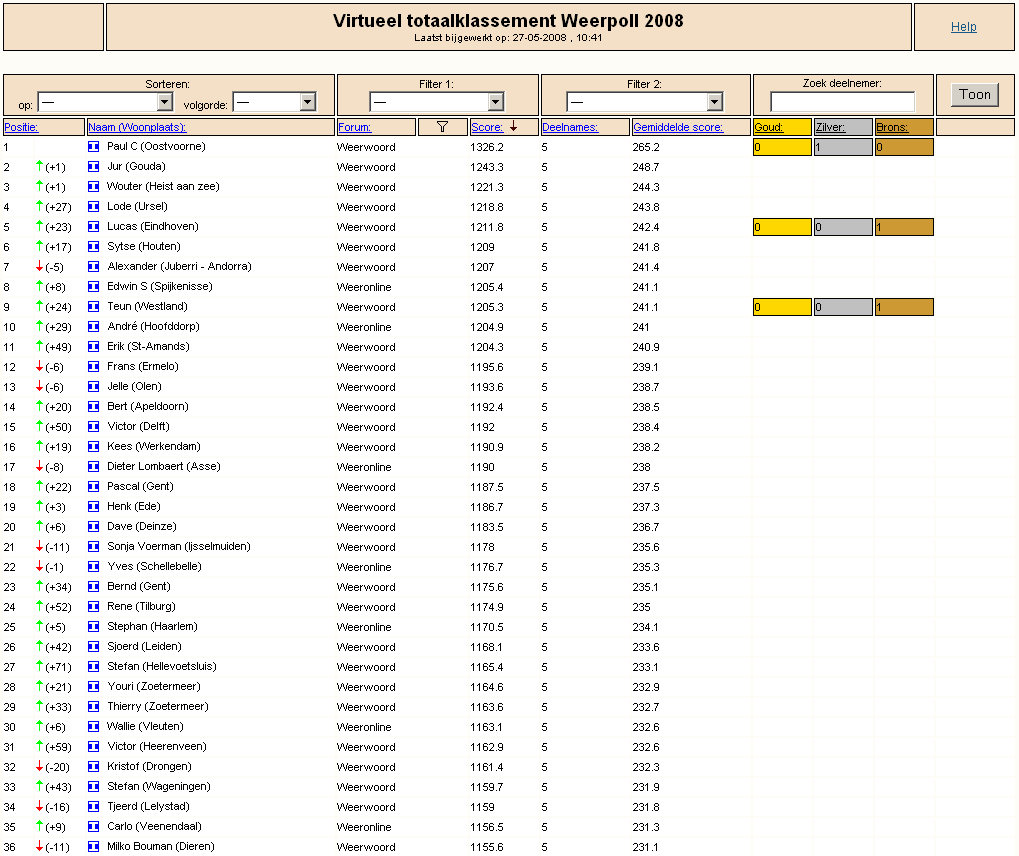Sort by the Gemiddelde score column header
Image resolution: width=1019 pixels, height=856 pixels.
click(x=678, y=127)
